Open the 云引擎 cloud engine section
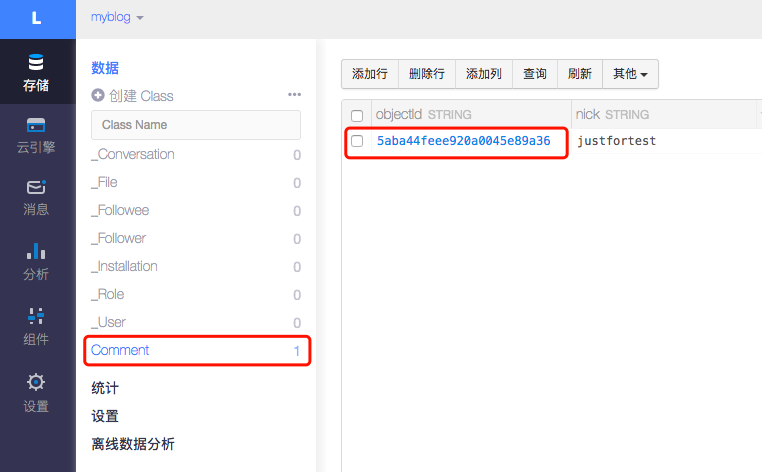 coord(36,135)
